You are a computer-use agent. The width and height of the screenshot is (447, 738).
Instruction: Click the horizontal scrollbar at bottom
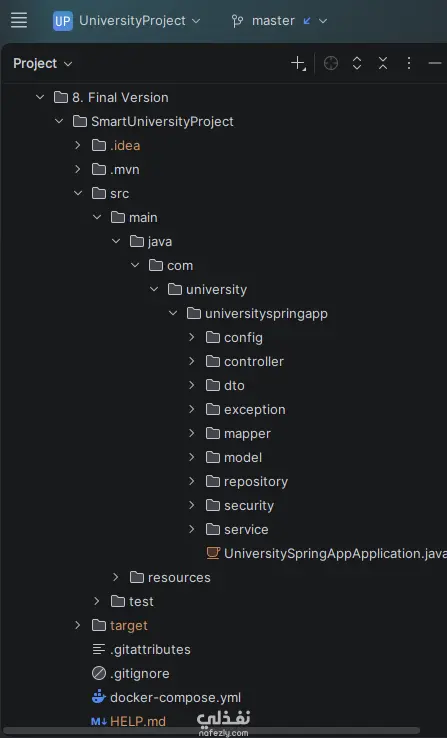[212, 731]
